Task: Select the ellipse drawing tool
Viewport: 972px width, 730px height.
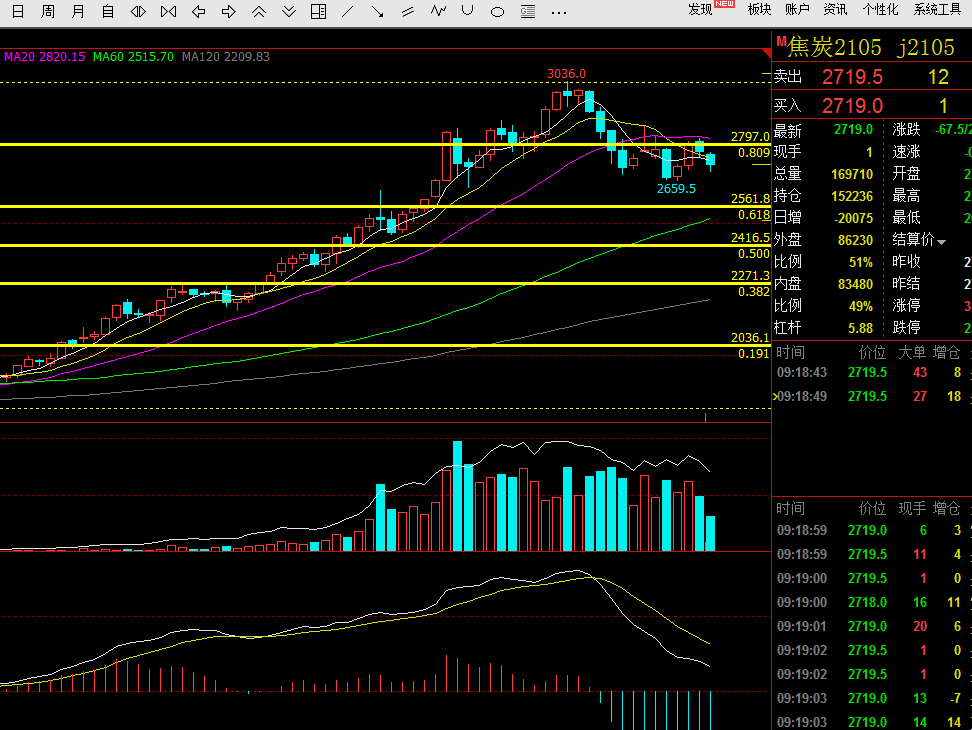Action: (x=497, y=12)
